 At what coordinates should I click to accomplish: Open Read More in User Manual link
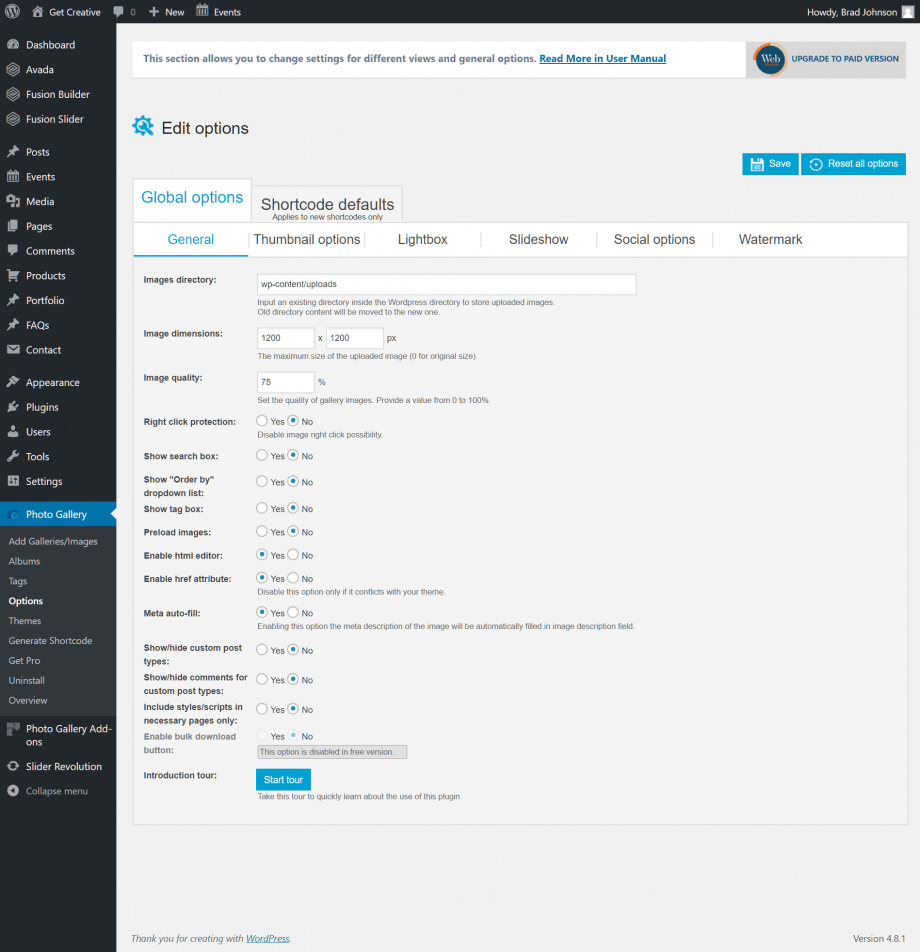602,58
